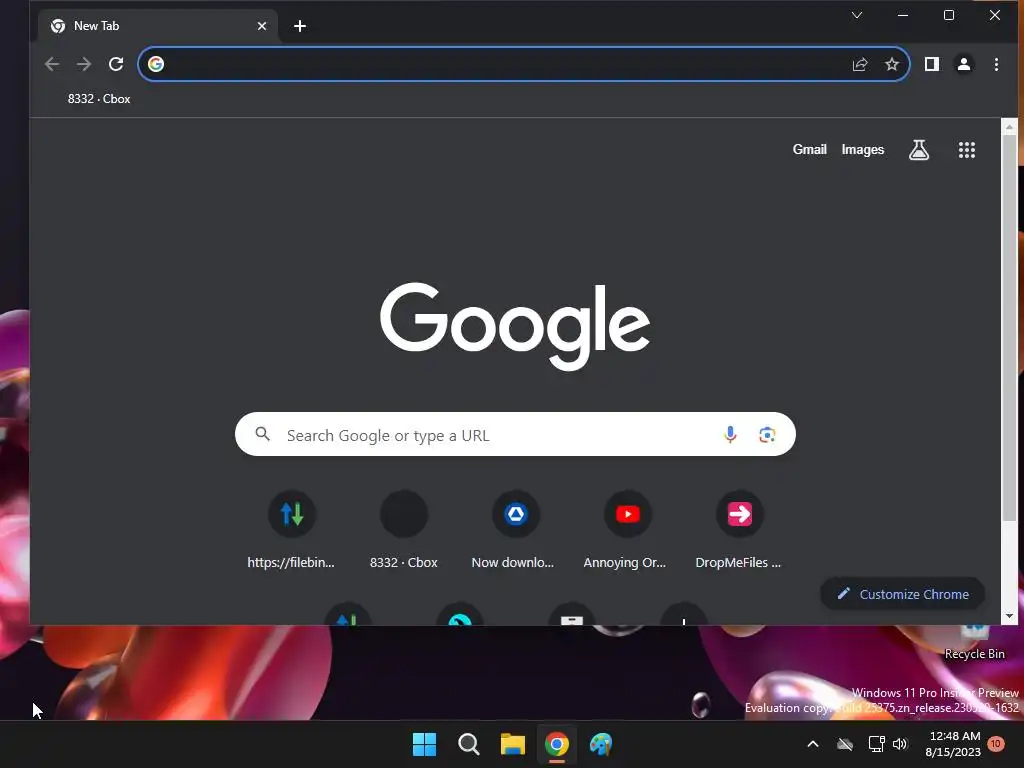Search by image with Google Lens icon
Image resolution: width=1024 pixels, height=768 pixels.
[x=767, y=434]
